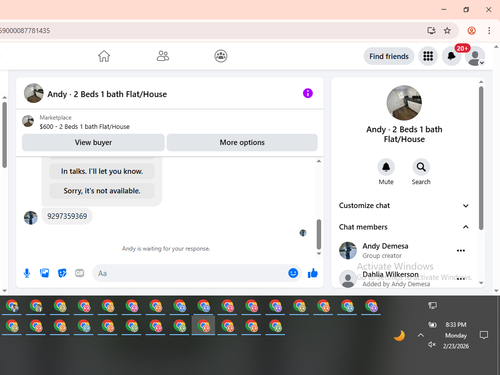Click the phone number message 9297359369
Image resolution: width=500 pixels, height=375 pixels.
point(67,216)
